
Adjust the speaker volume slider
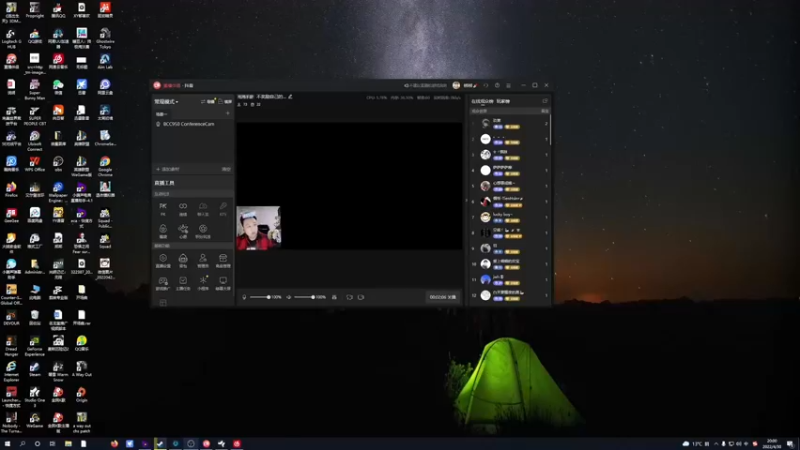(304, 297)
